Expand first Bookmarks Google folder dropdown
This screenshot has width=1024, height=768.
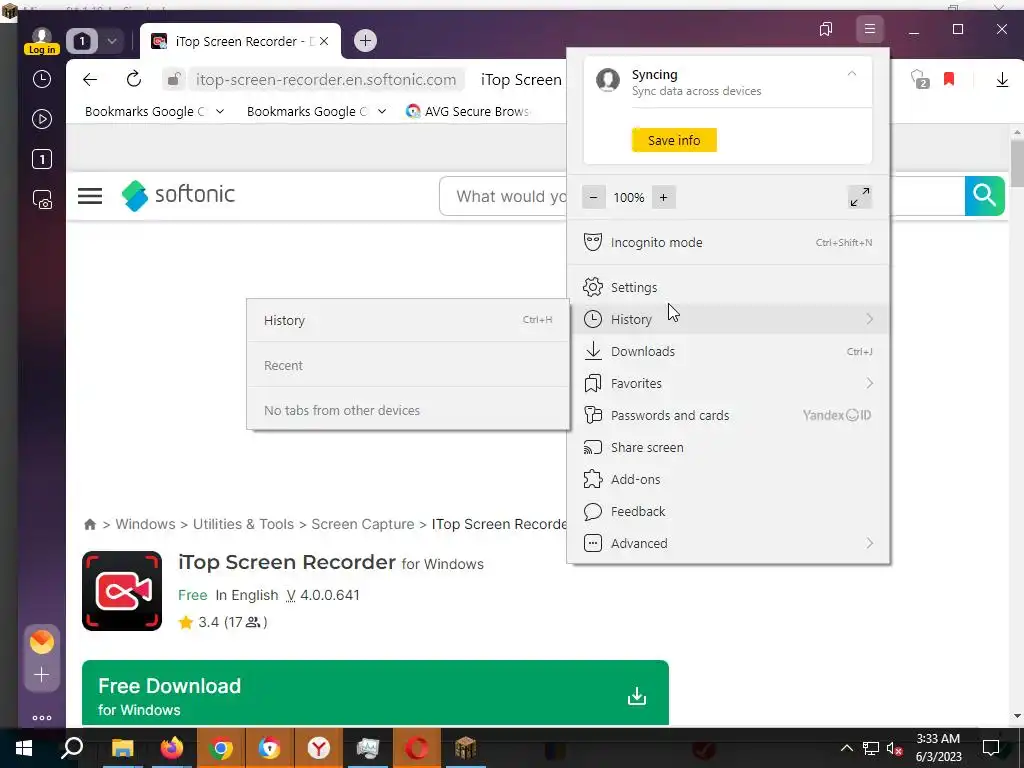[x=220, y=112]
